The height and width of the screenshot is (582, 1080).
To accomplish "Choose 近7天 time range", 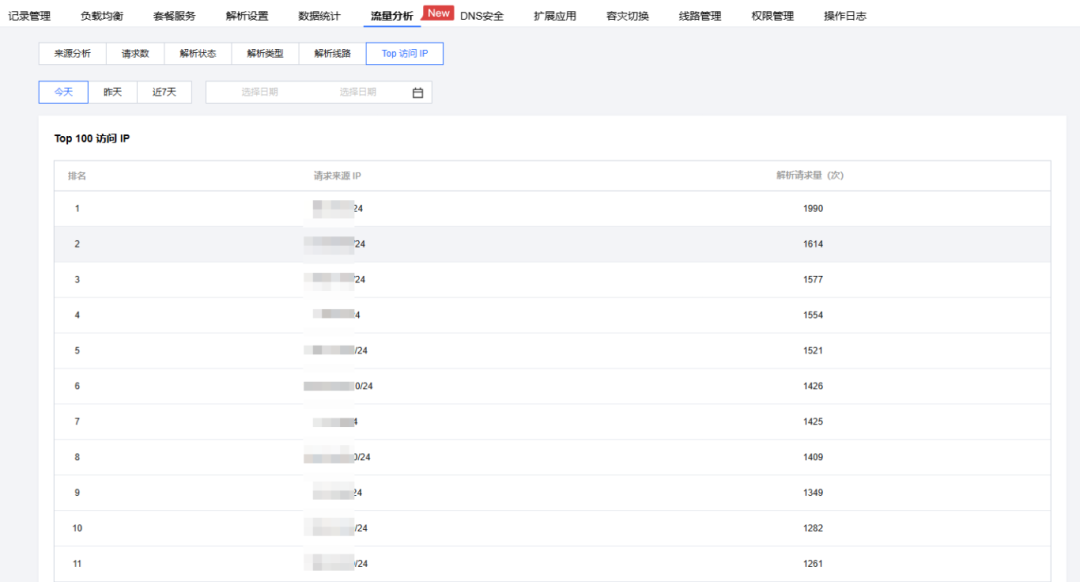I will click(165, 92).
